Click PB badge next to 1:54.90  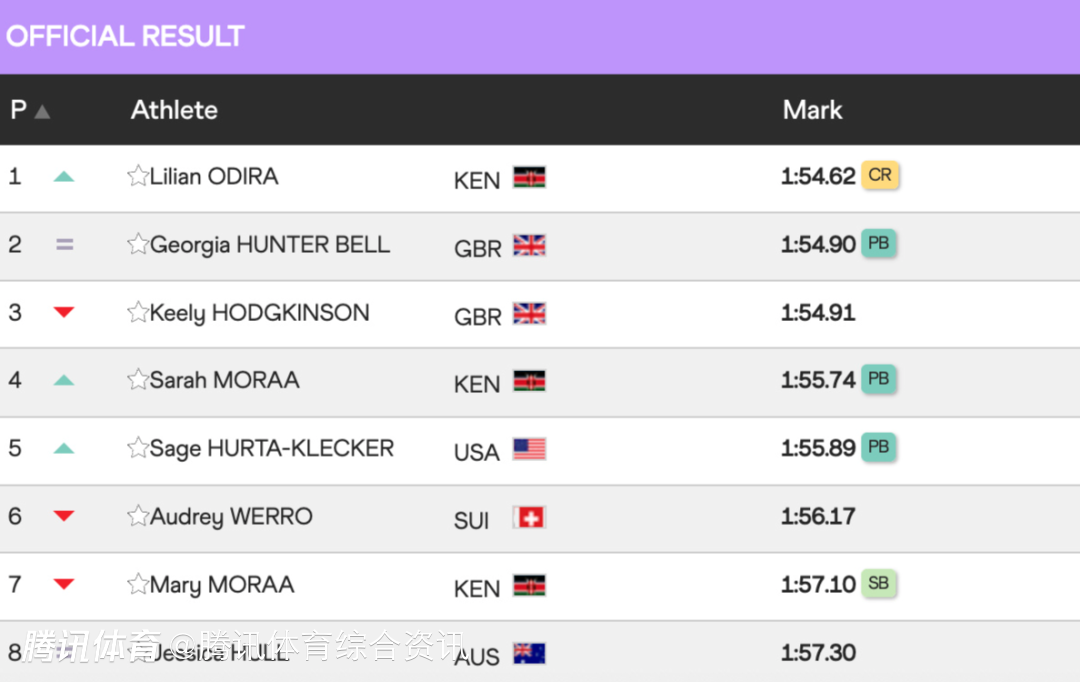[878, 243]
